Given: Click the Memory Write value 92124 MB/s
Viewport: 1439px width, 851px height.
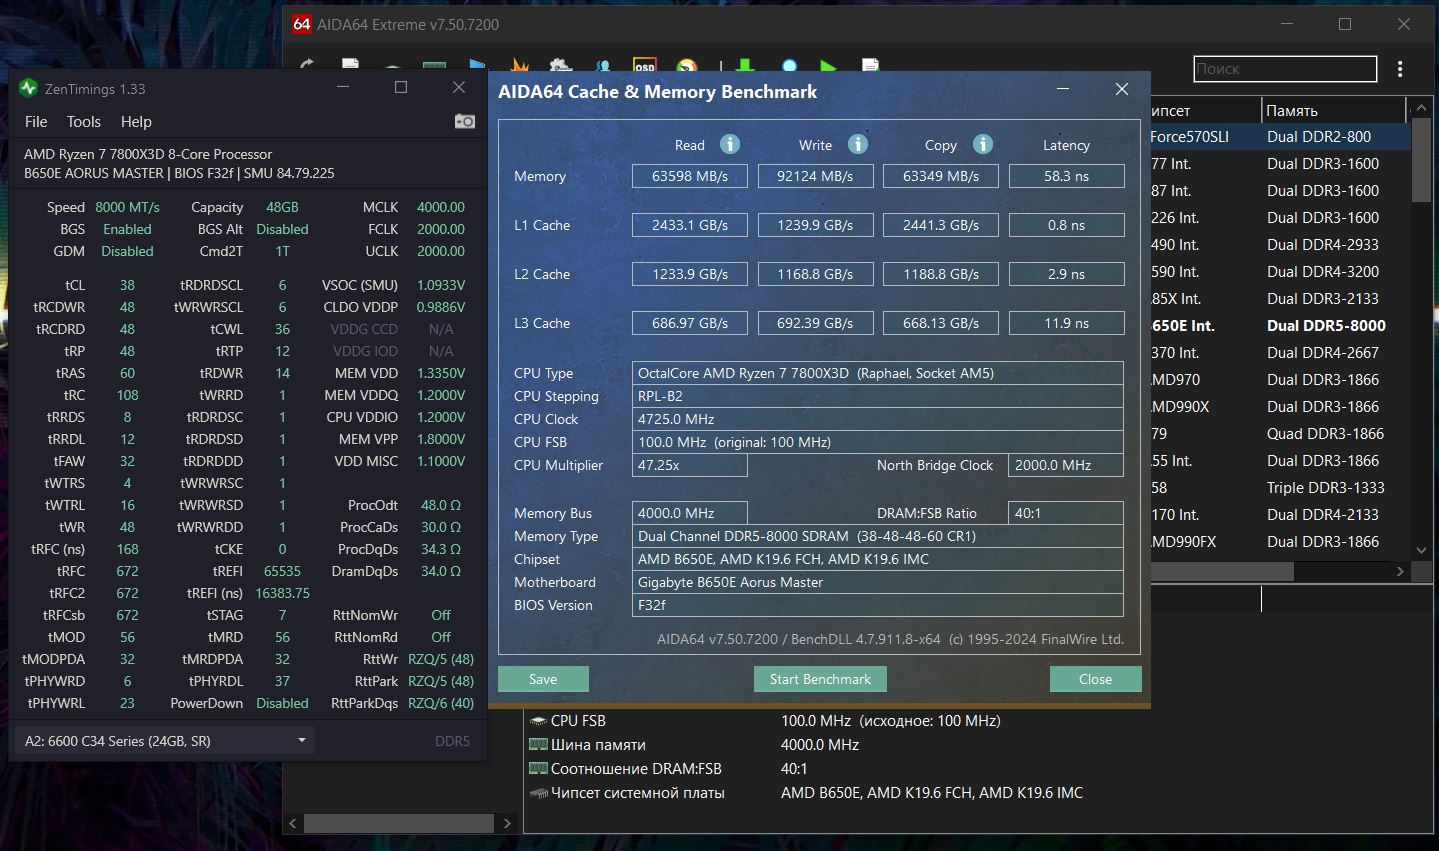Looking at the screenshot, I should [x=815, y=176].
